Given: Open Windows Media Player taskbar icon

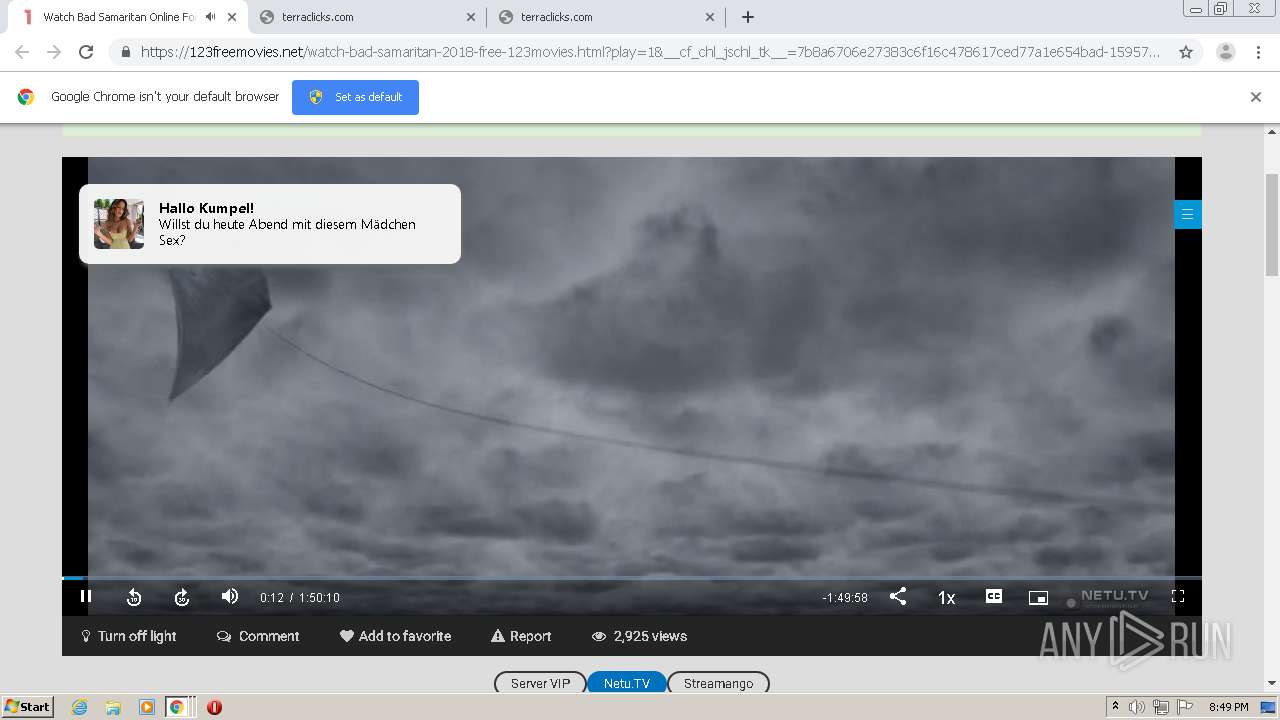Looking at the screenshot, I should (147, 707).
